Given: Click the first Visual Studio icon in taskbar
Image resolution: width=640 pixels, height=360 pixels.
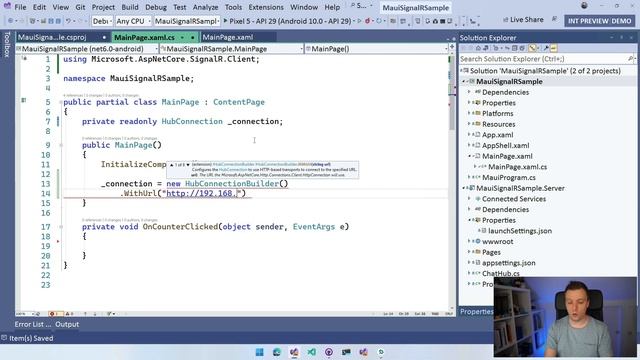Looking at the screenshot, I should [294, 352].
